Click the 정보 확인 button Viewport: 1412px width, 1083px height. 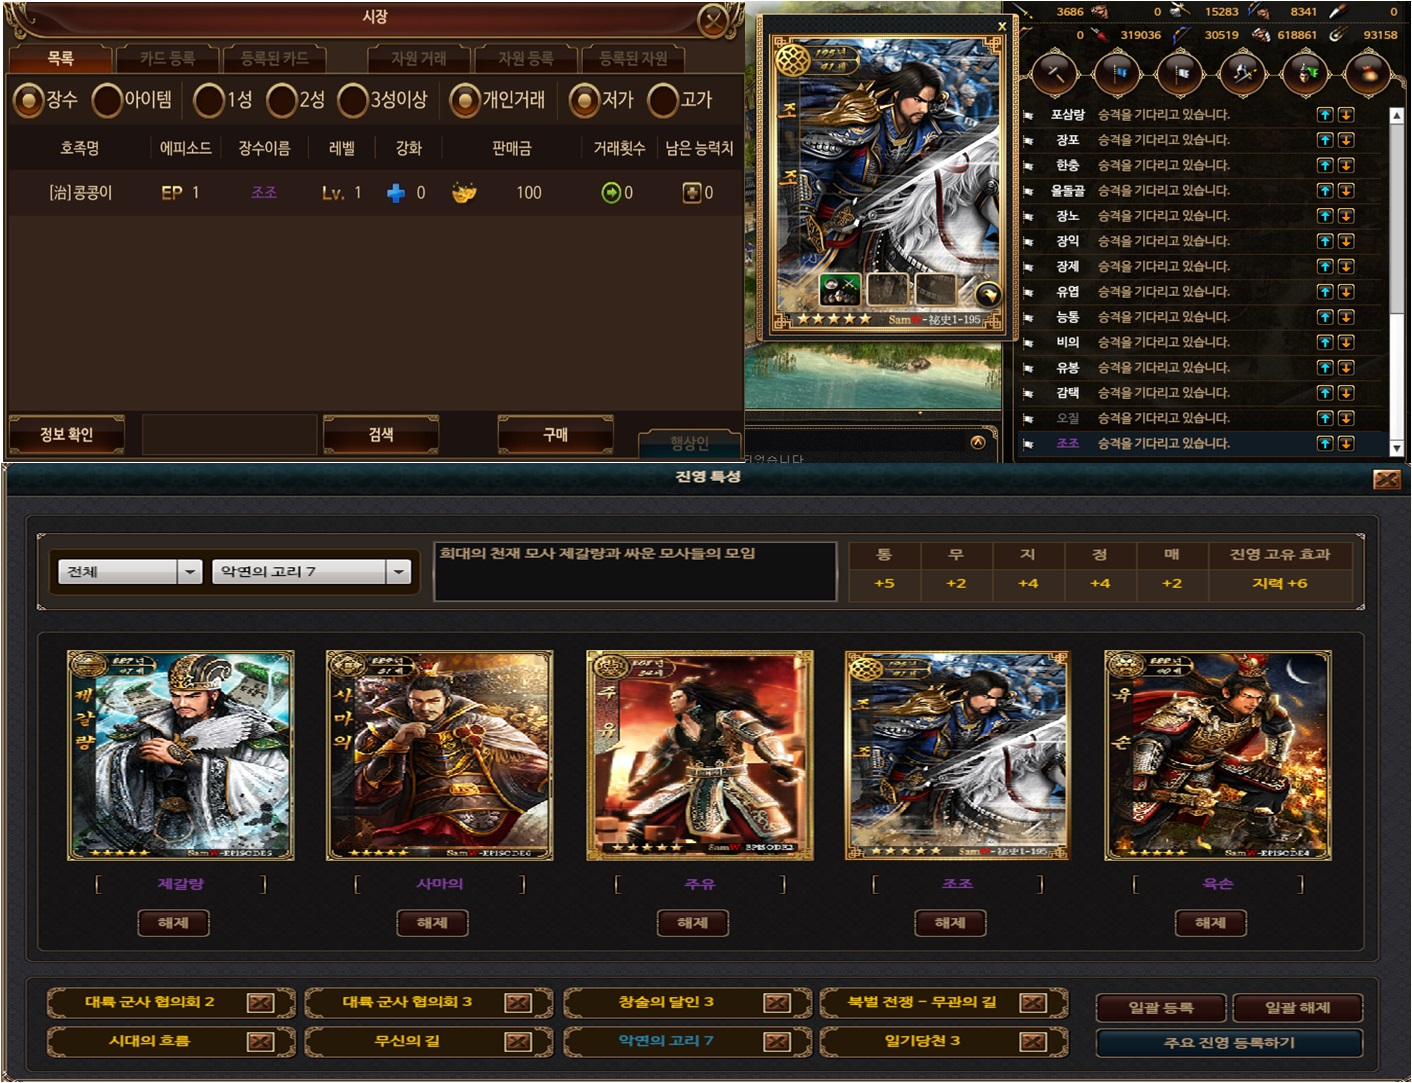click(x=66, y=435)
